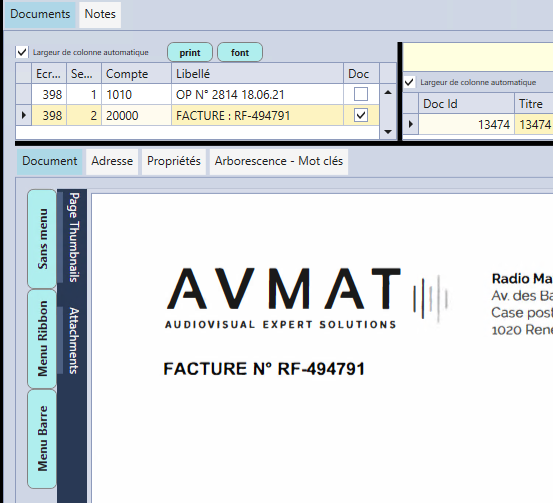The width and height of the screenshot is (553, 503).
Task: Uncheck the Doc box for FACTURE RF-494791 row
Action: coord(361,115)
